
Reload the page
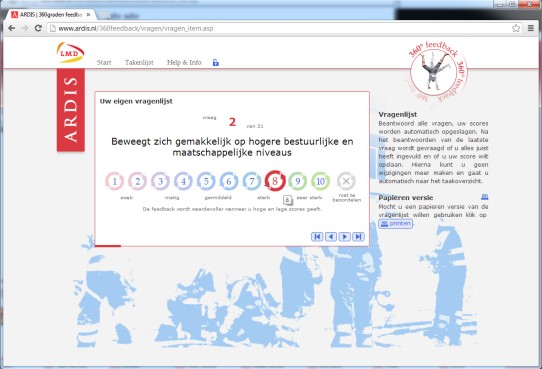pyautogui.click(x=38, y=28)
